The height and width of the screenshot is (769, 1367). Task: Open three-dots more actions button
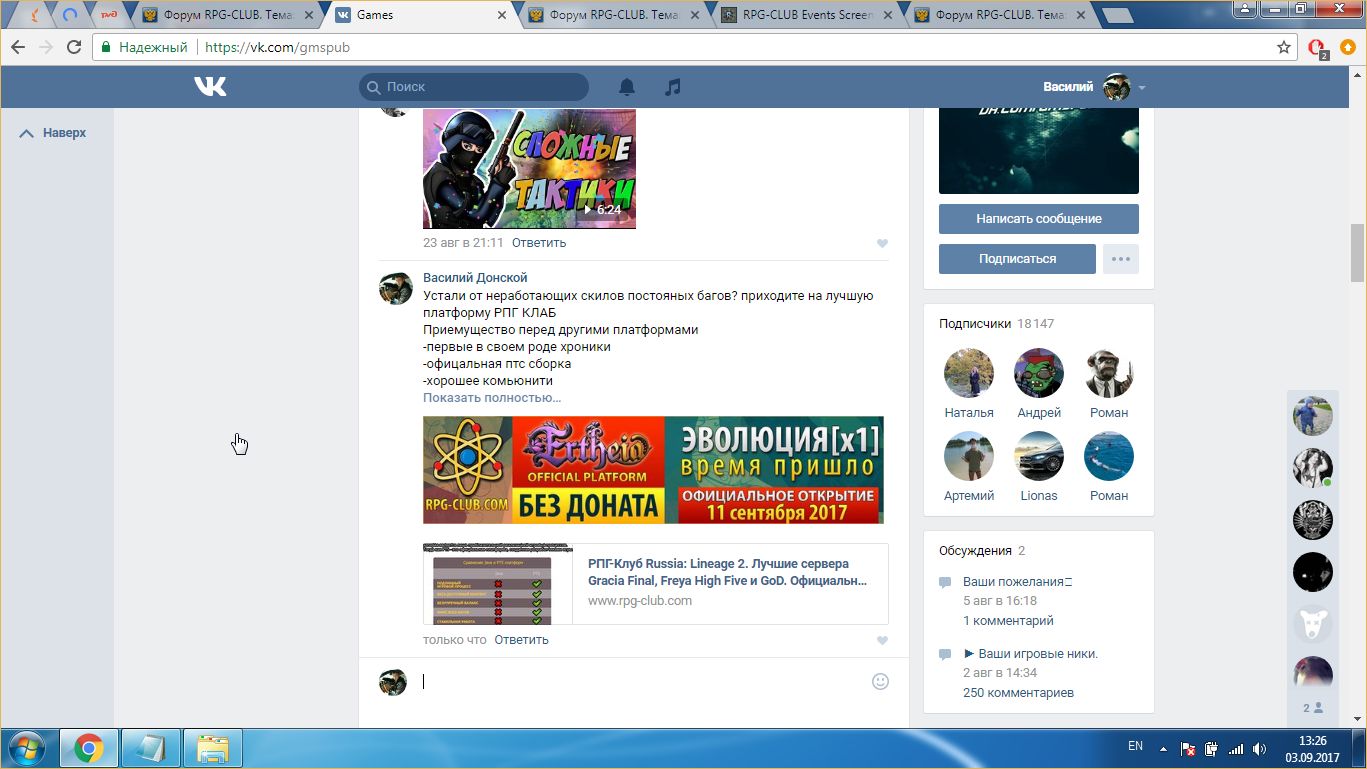1121,259
